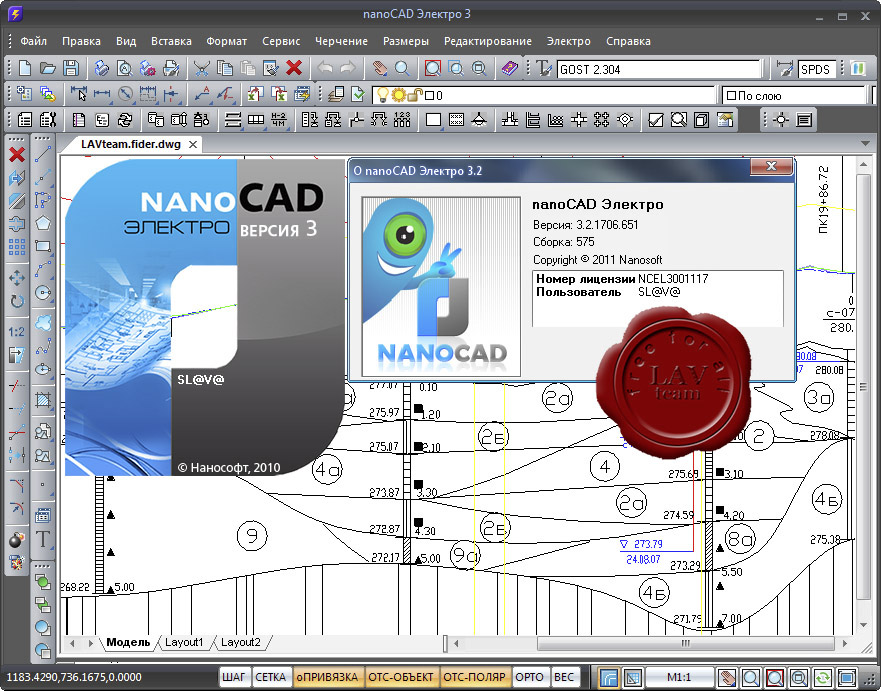Open the layer 0 dropdown list
The width and height of the screenshot is (881, 691).
click(x=544, y=95)
